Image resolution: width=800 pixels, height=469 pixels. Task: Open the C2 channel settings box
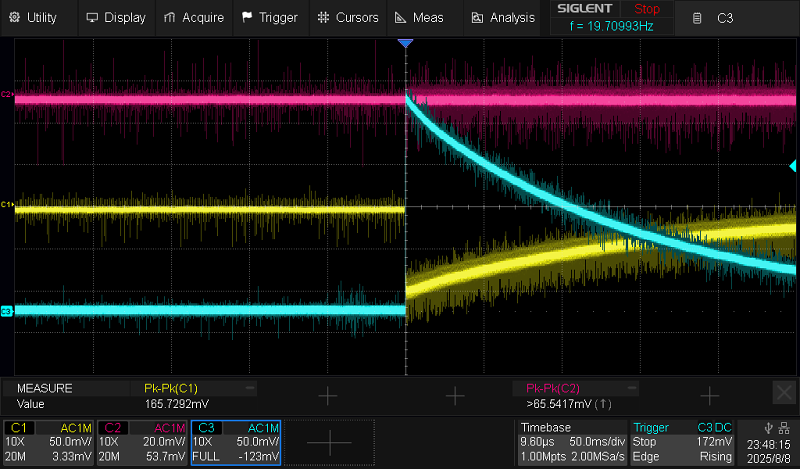pos(143,442)
